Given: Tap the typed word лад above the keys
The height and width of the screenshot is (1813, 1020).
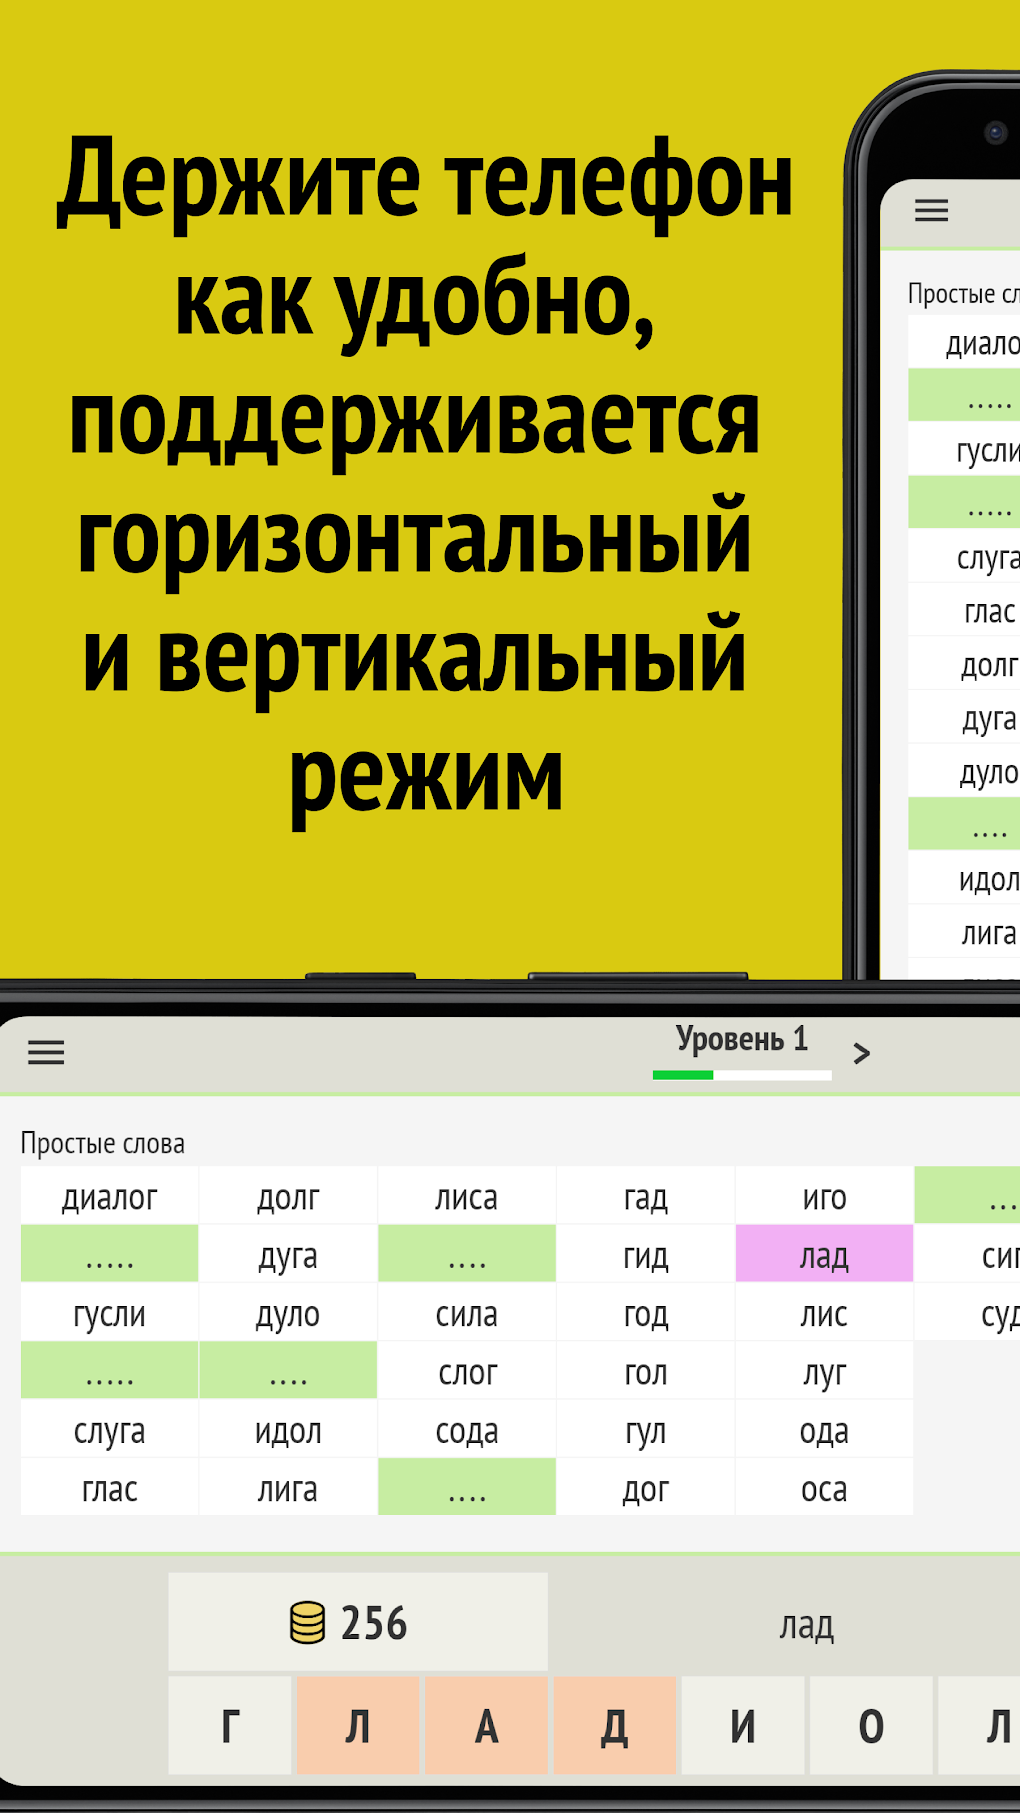Looking at the screenshot, I should tap(806, 1625).
